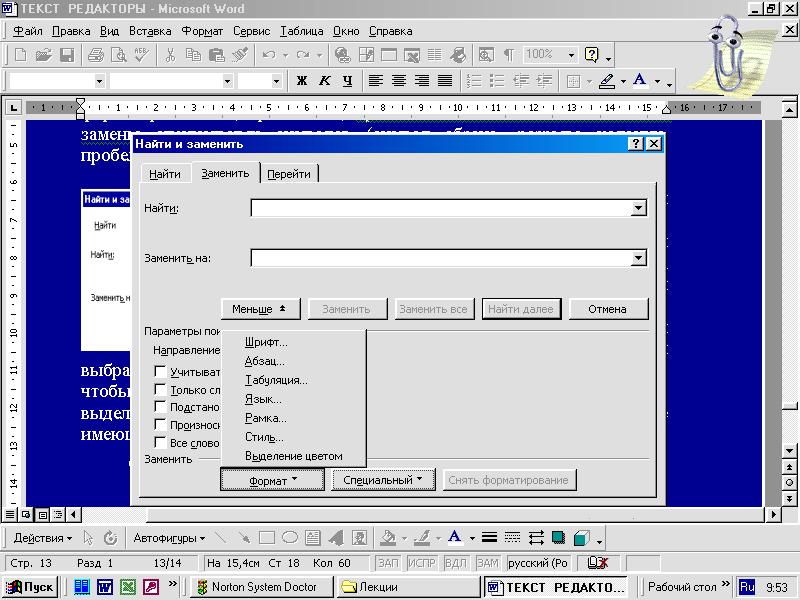The image size is (800, 600).
Task: Switch to the 'Найти' tab
Action: [165, 174]
